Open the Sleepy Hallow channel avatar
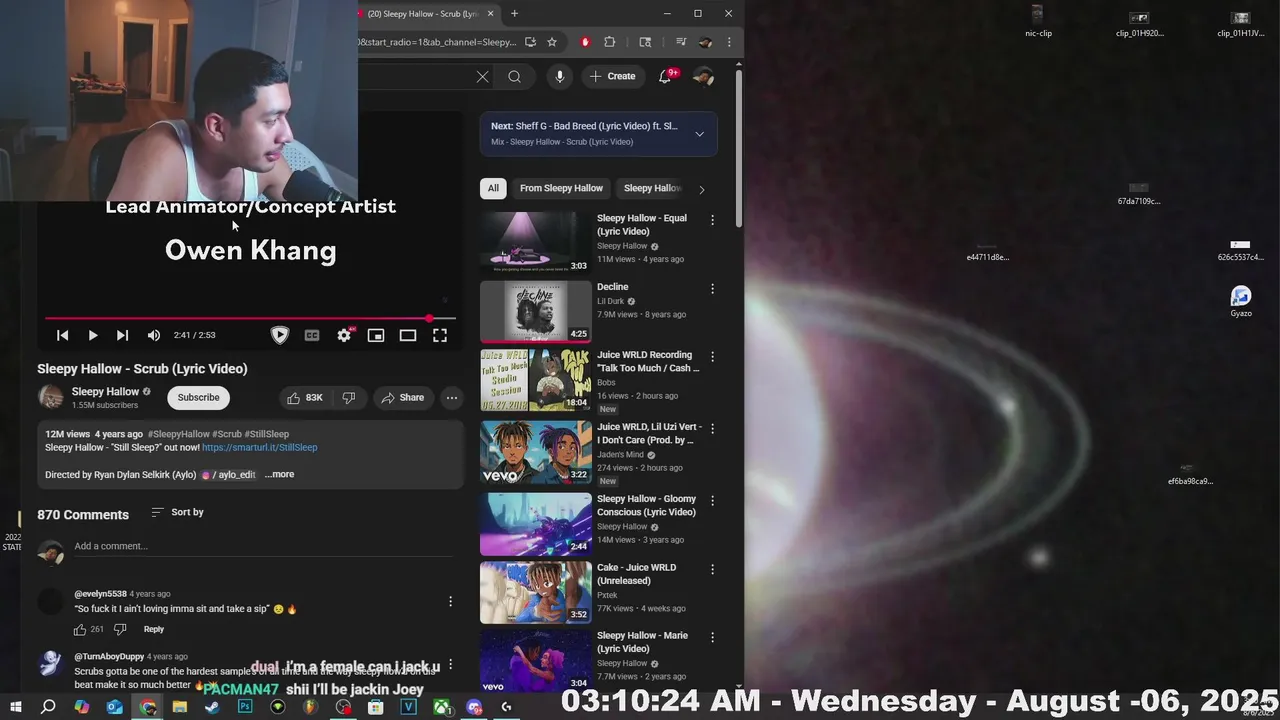The width and height of the screenshot is (1280, 720). click(50, 398)
